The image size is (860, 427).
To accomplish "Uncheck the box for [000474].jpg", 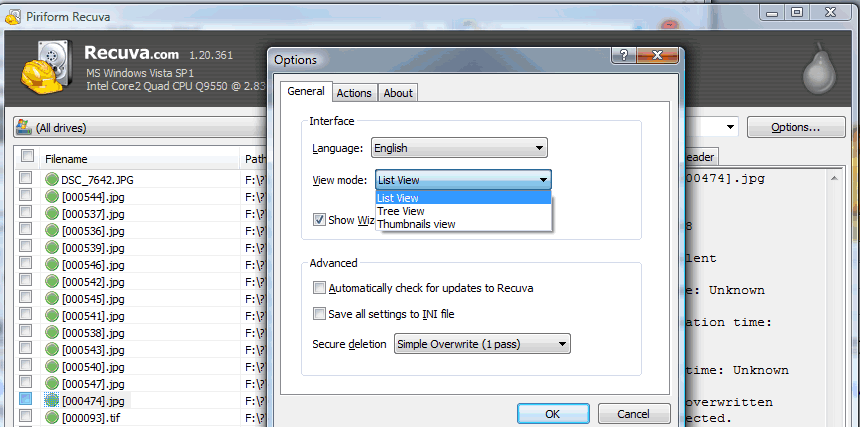I will point(26,399).
